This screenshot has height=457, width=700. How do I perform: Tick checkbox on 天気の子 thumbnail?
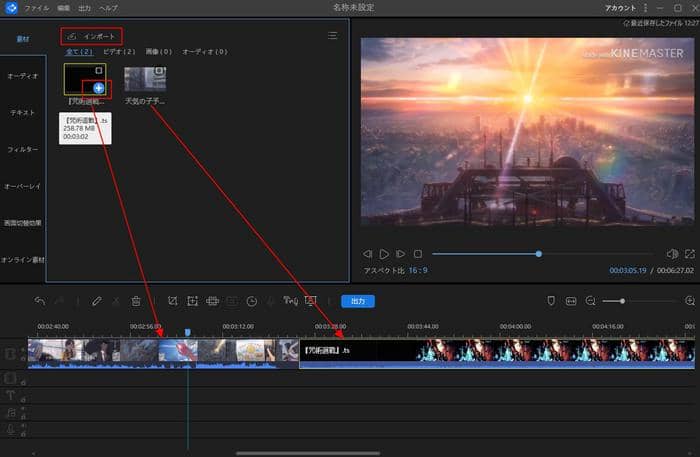coord(158,71)
